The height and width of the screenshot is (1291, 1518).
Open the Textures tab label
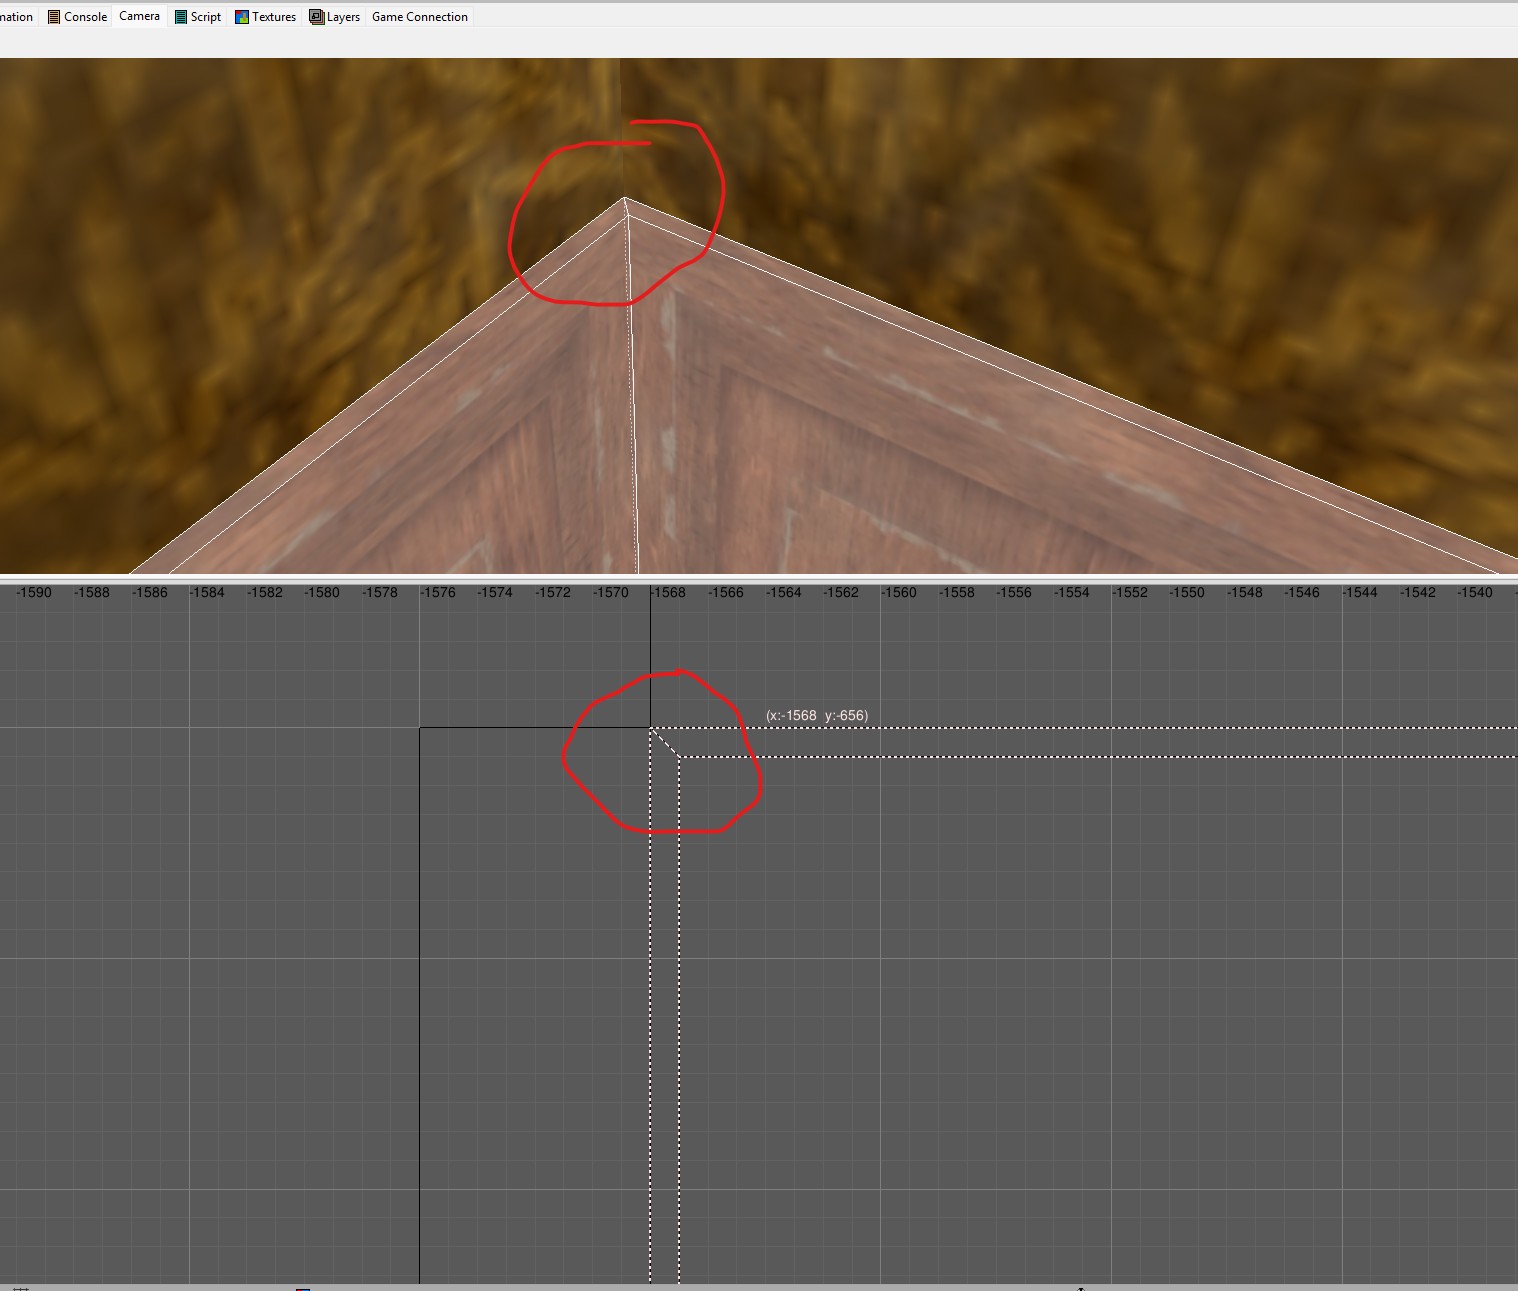(x=274, y=17)
